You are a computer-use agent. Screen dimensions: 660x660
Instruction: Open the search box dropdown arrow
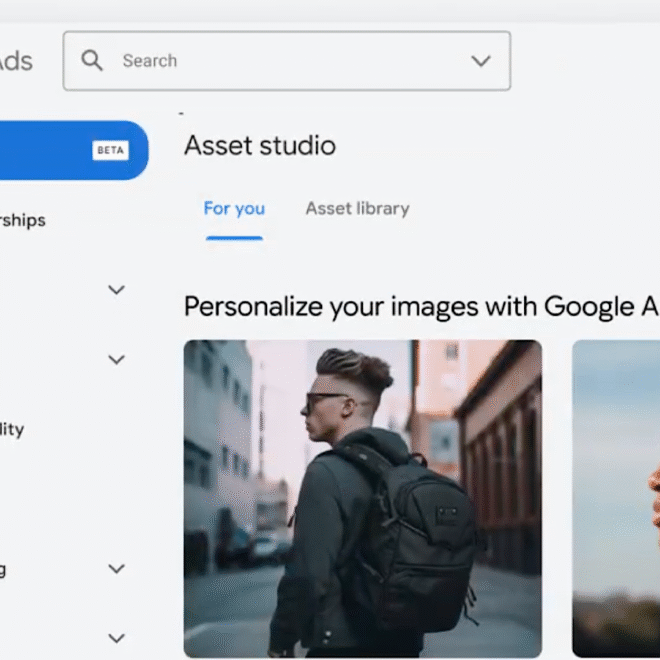(x=481, y=61)
